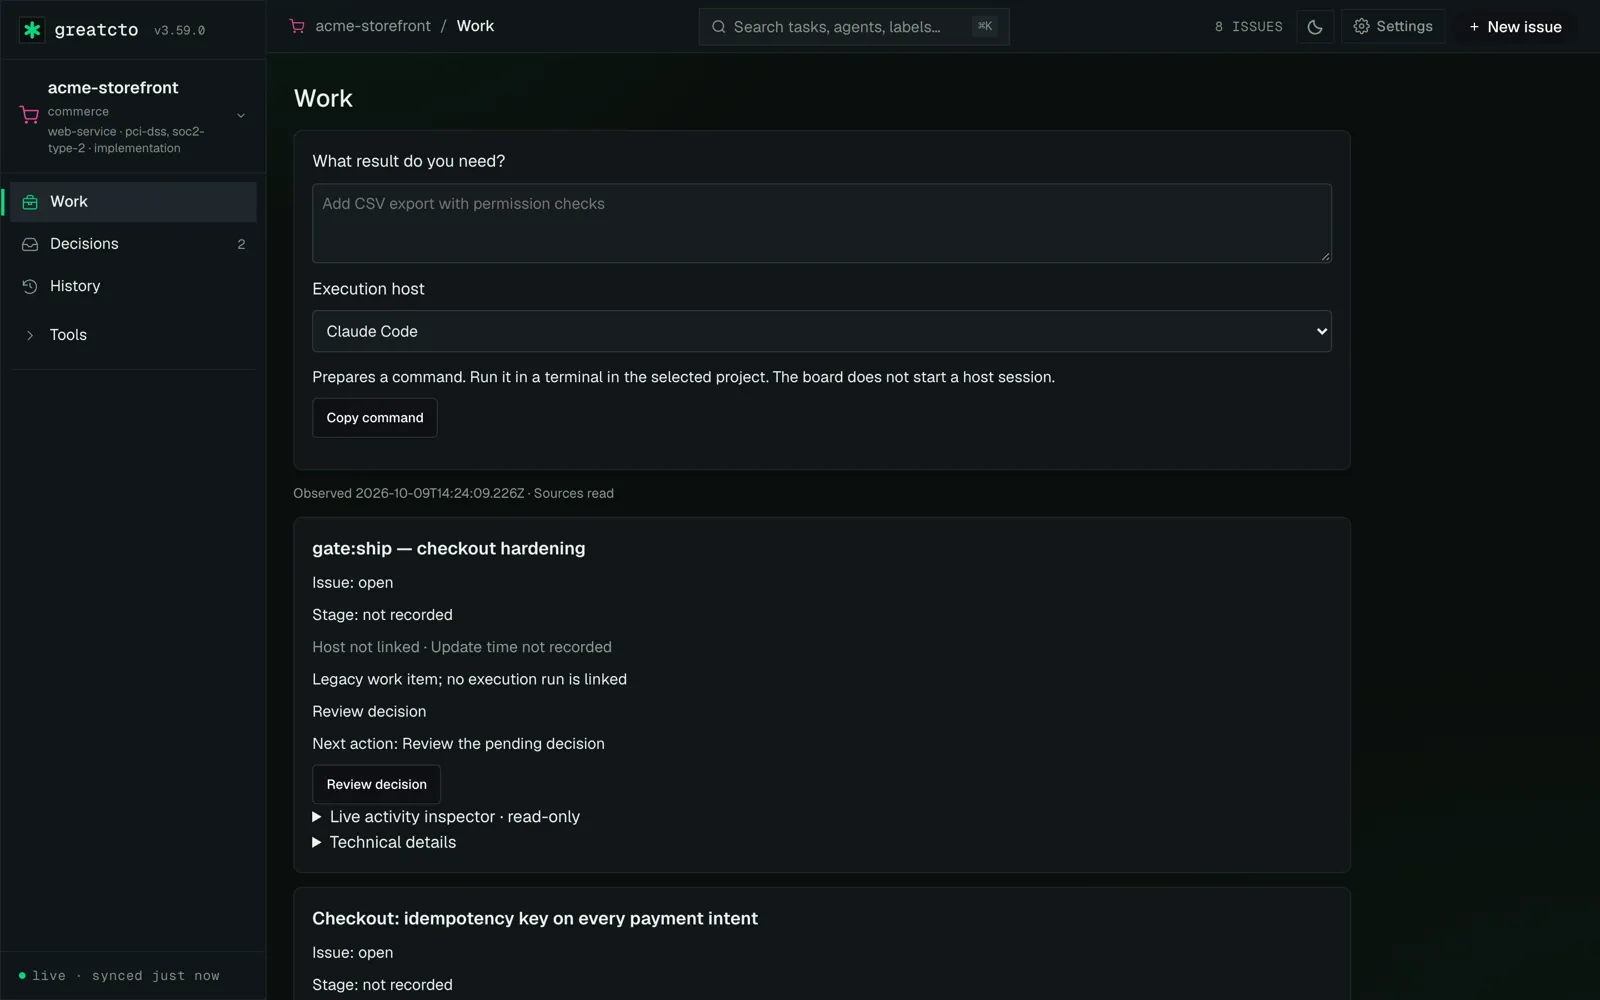
Task: Click the inbox icon next to Decisions
Action: coord(30,244)
